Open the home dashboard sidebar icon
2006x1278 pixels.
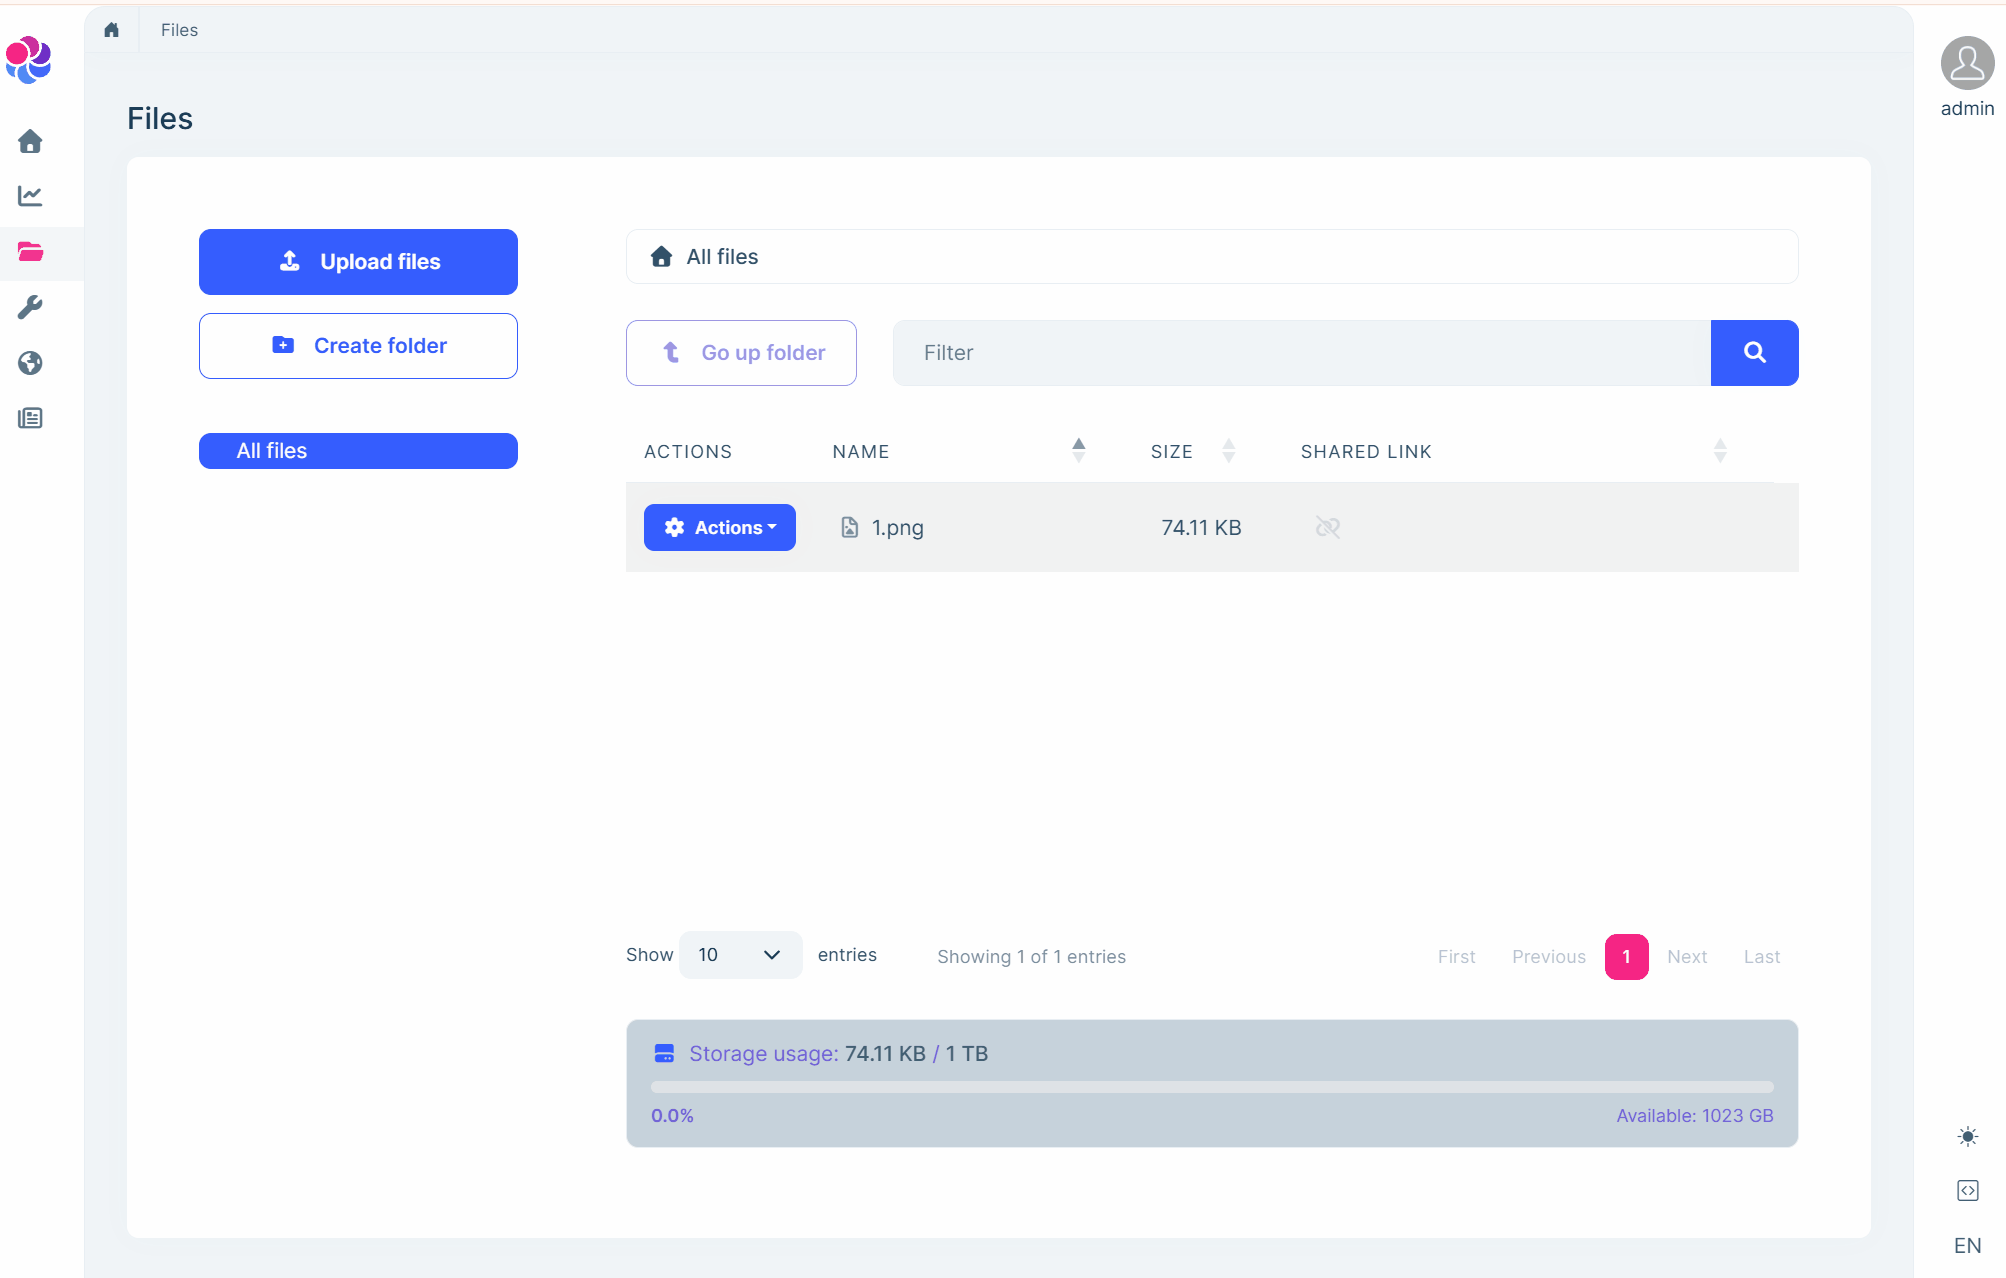pyautogui.click(x=30, y=141)
